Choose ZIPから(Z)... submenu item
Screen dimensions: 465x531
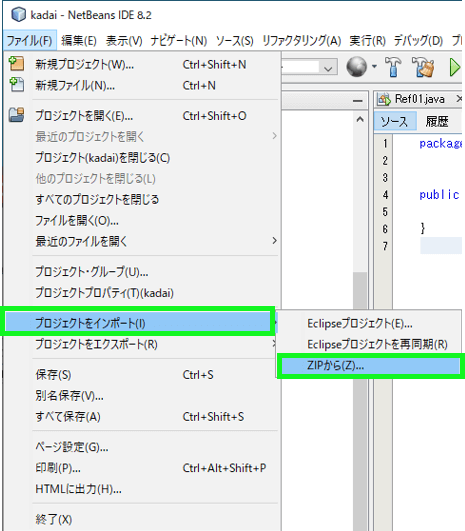[x=371, y=366]
